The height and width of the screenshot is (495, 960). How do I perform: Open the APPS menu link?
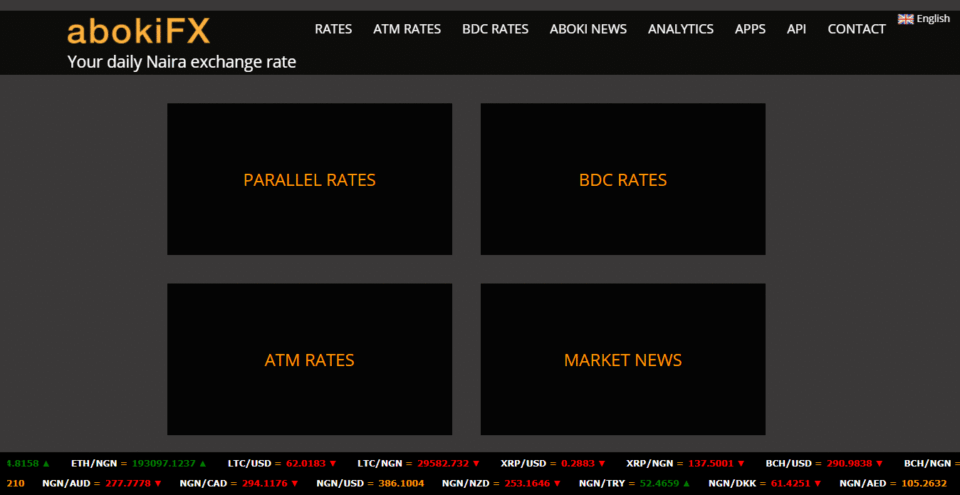[x=750, y=29]
